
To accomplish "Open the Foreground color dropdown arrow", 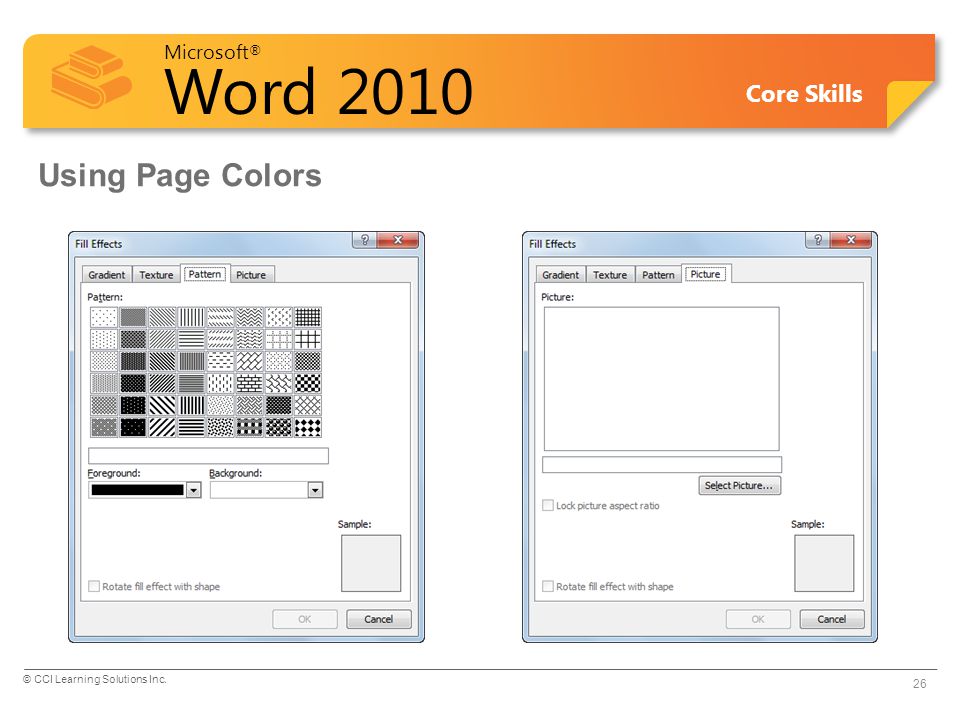I will 193,490.
